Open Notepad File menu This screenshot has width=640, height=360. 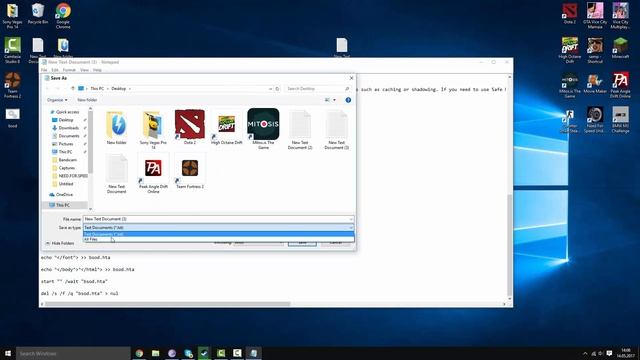[44, 70]
